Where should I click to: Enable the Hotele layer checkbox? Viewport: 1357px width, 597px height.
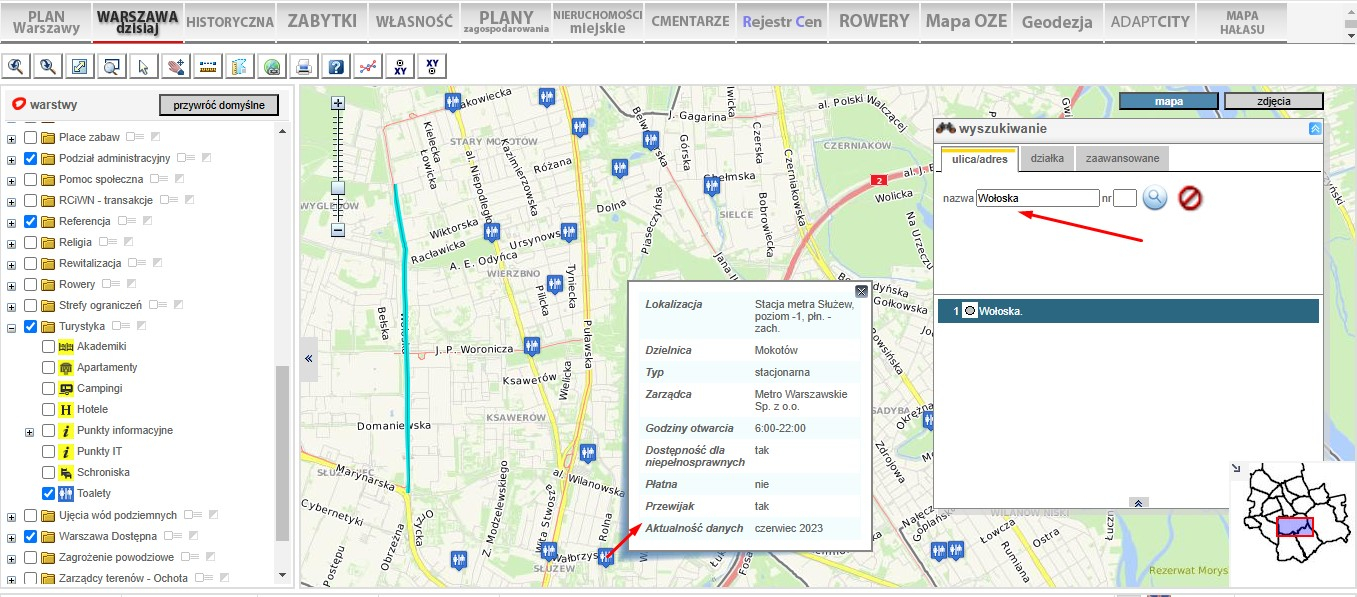point(48,409)
